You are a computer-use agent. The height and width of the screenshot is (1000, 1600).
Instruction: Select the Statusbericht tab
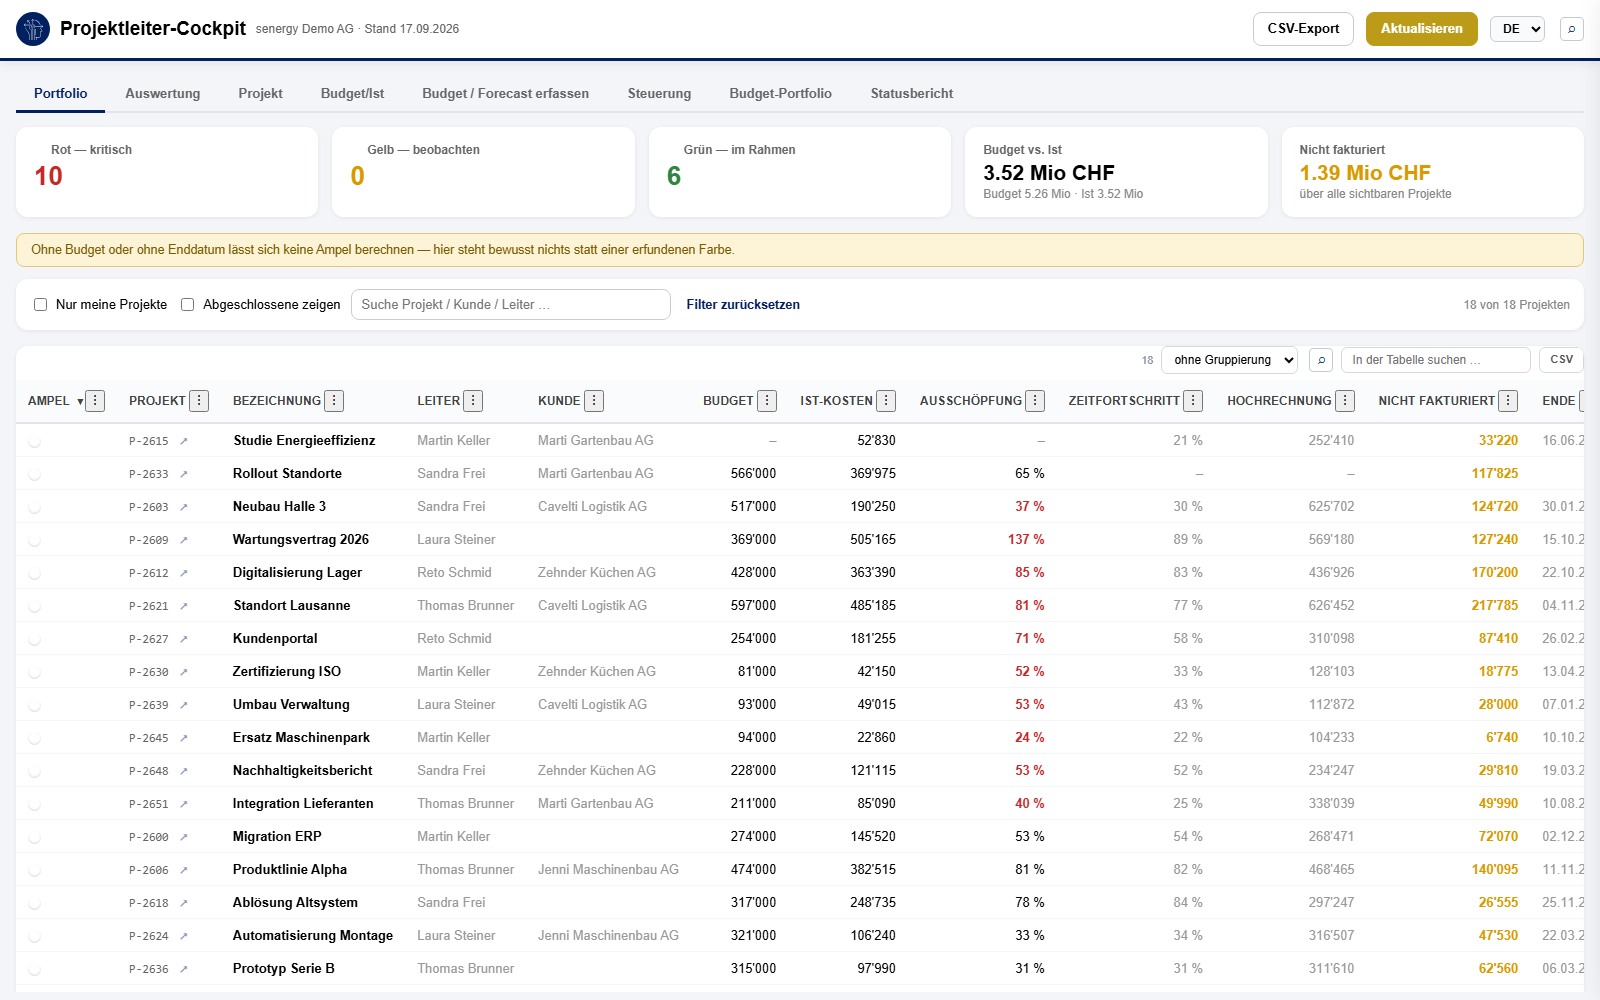pos(912,93)
